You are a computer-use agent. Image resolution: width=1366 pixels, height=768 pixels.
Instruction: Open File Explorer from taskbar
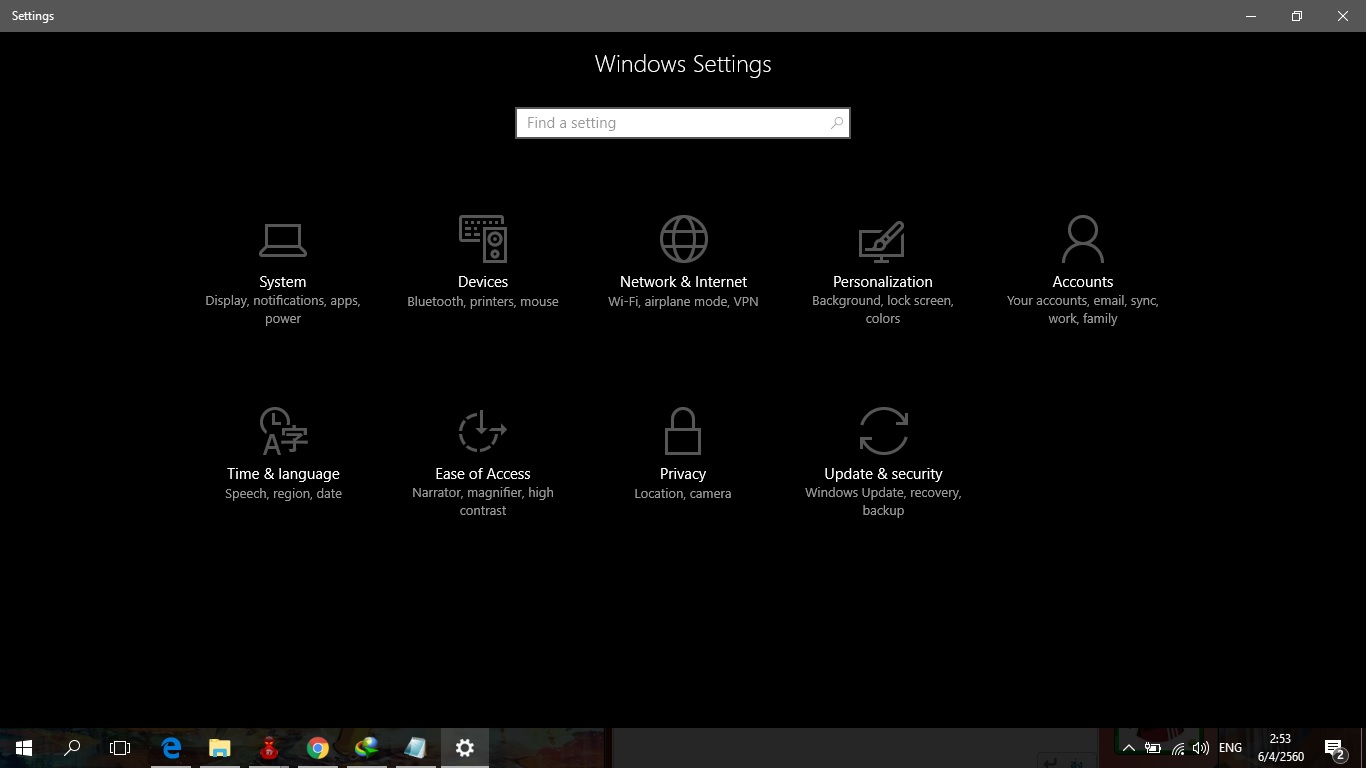click(x=220, y=748)
